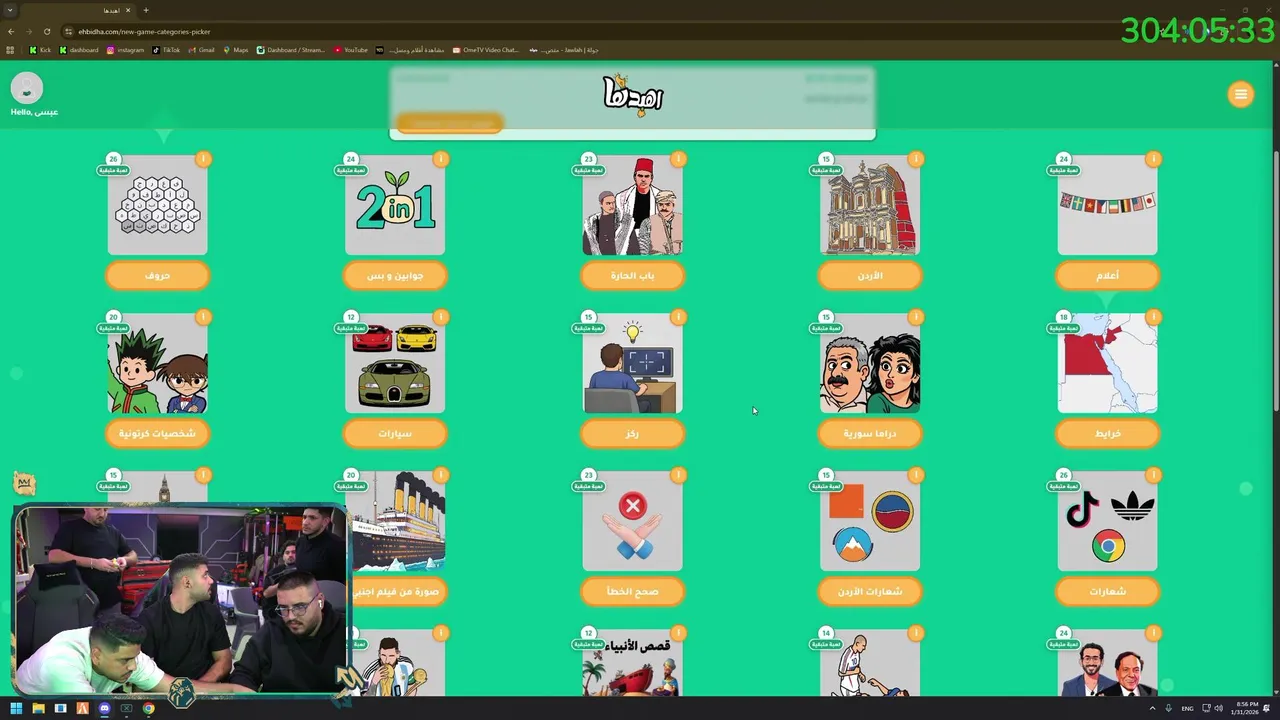Select the شخصيات كرتونية category button
Screen dimensions: 1280x720
pos(157,433)
